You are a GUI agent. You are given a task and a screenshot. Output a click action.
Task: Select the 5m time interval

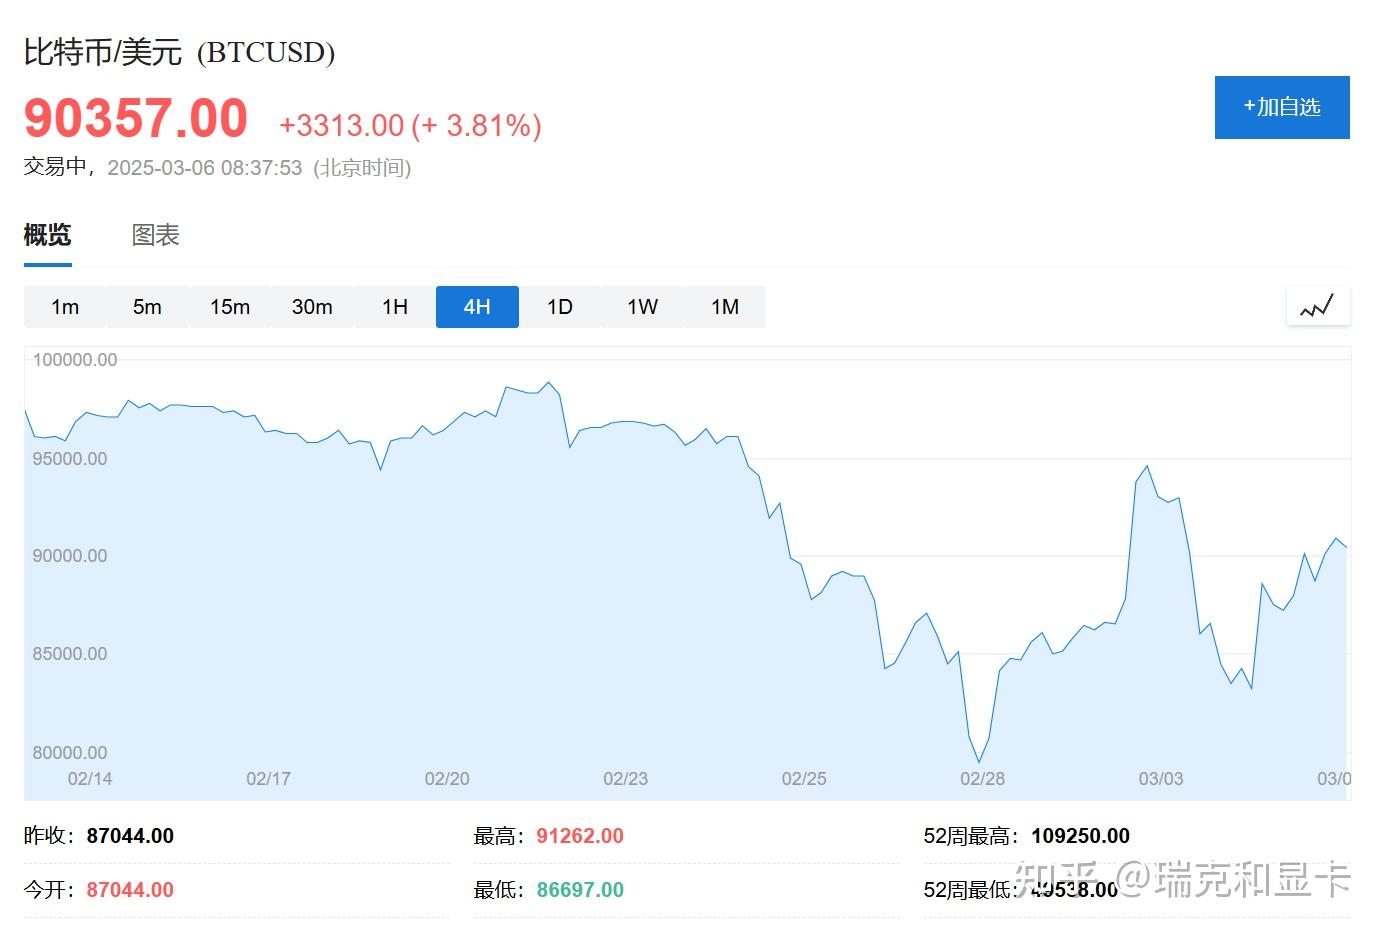point(147,307)
